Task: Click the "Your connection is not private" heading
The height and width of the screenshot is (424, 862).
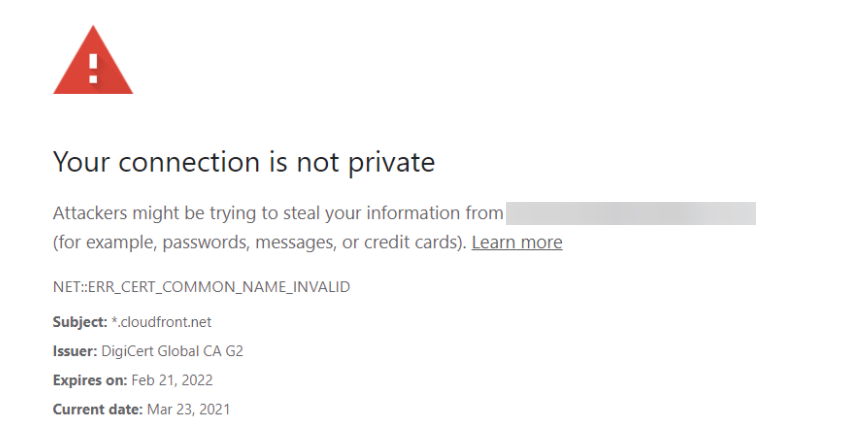Action: (244, 162)
